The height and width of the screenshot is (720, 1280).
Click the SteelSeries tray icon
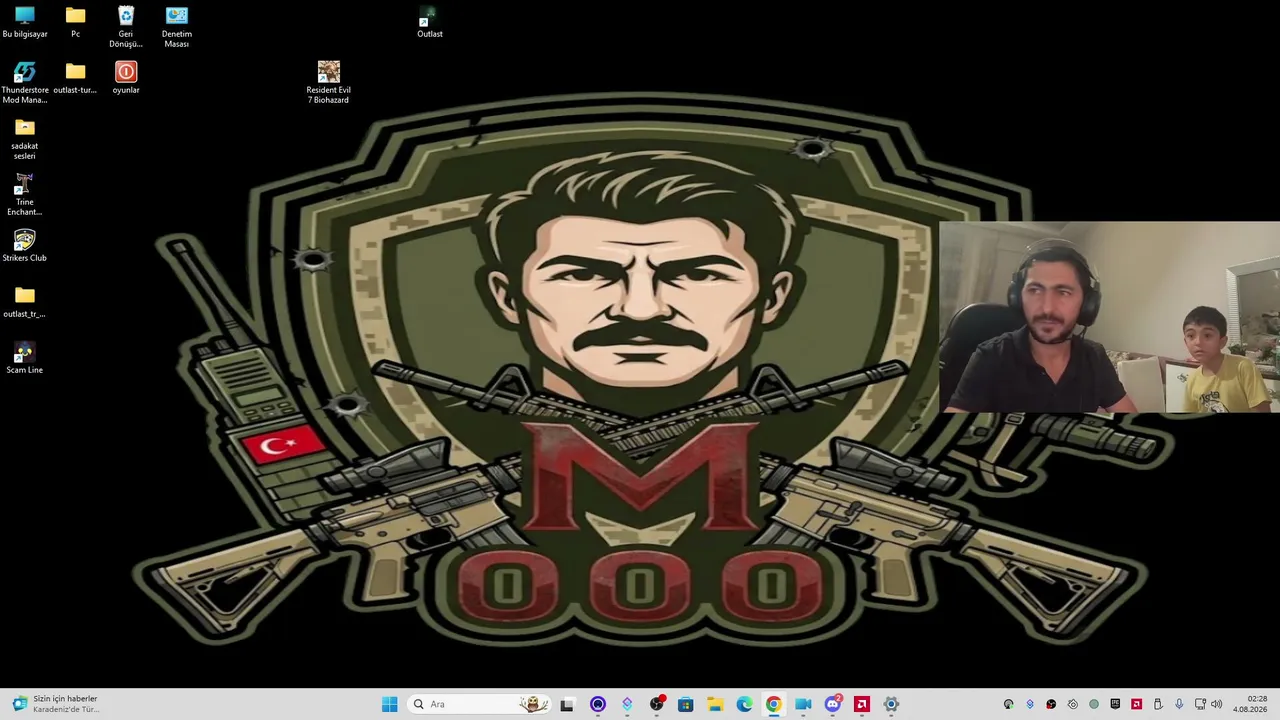[x=1073, y=704]
